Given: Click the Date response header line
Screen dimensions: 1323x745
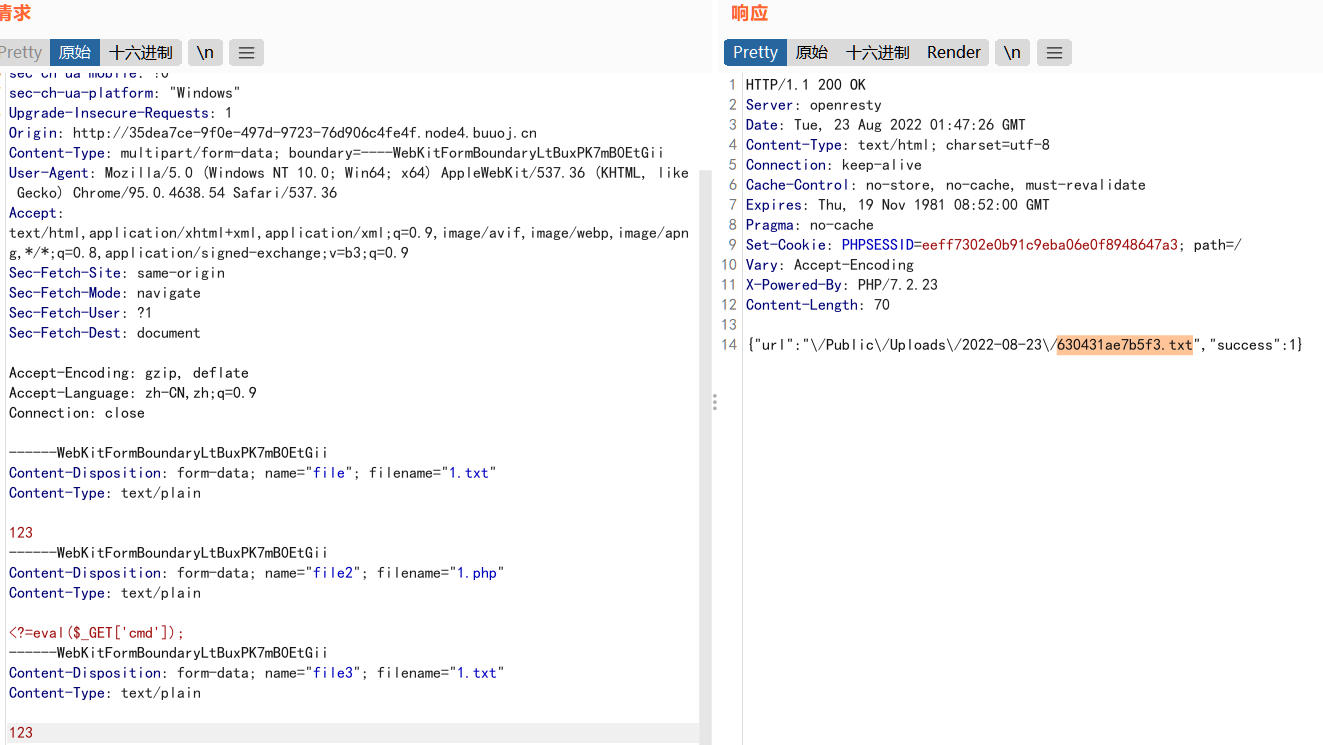Looking at the screenshot, I should pos(886,125).
